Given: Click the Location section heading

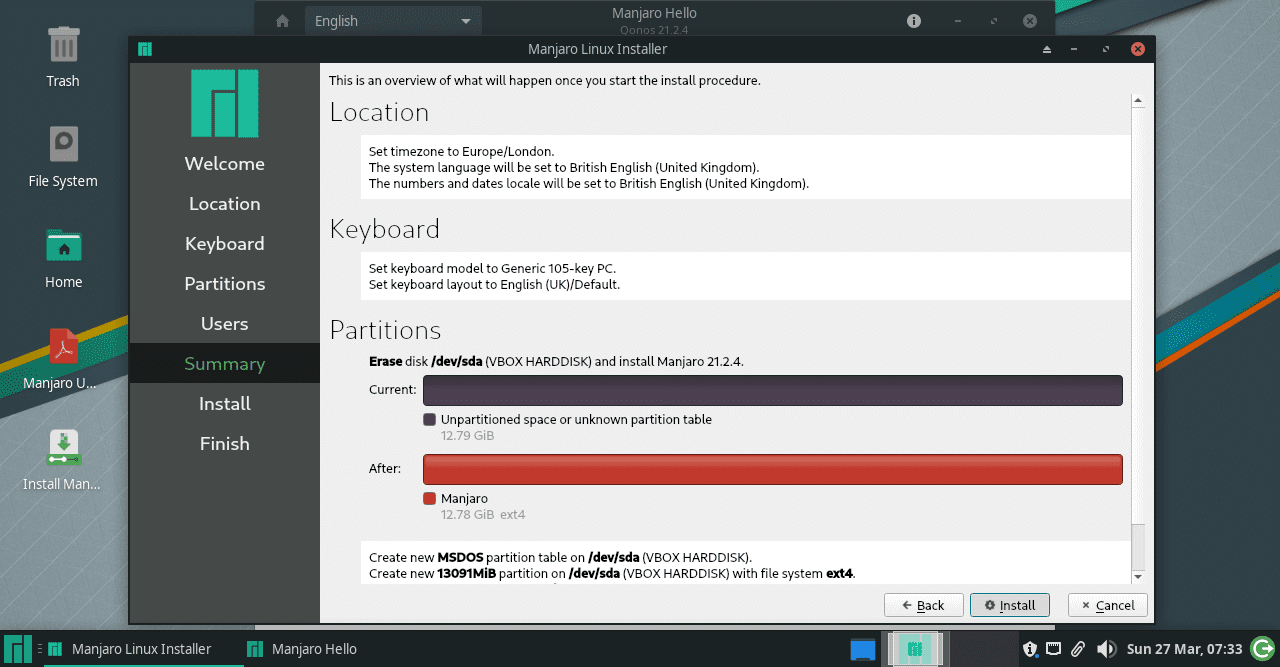Looking at the screenshot, I should pyautogui.click(x=379, y=112).
